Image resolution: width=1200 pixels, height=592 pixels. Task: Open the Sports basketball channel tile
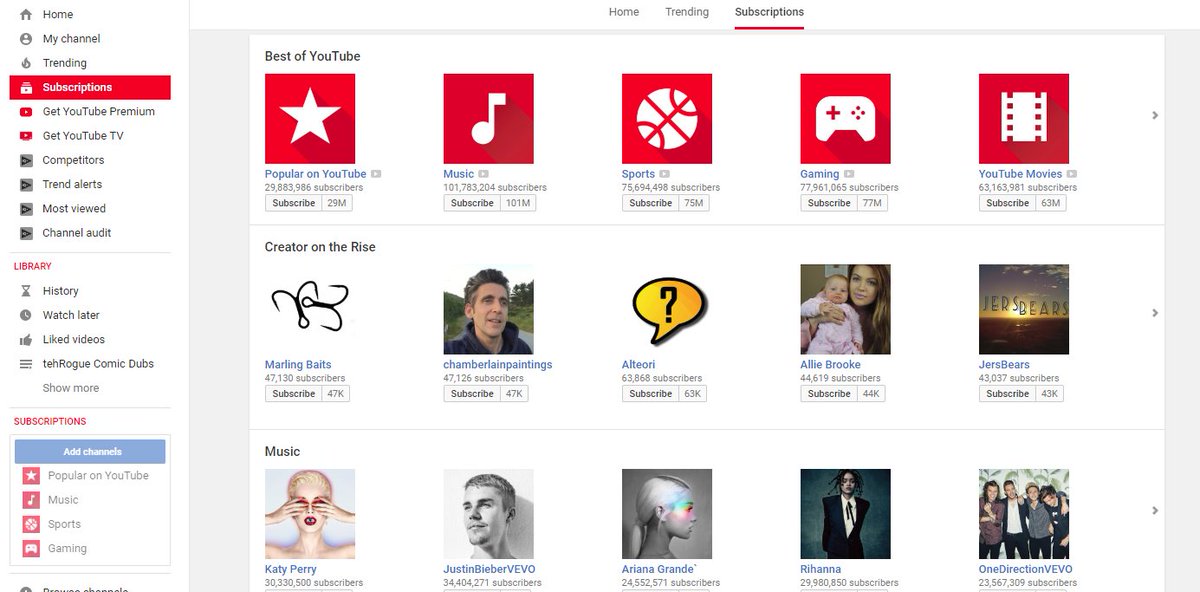tap(667, 119)
